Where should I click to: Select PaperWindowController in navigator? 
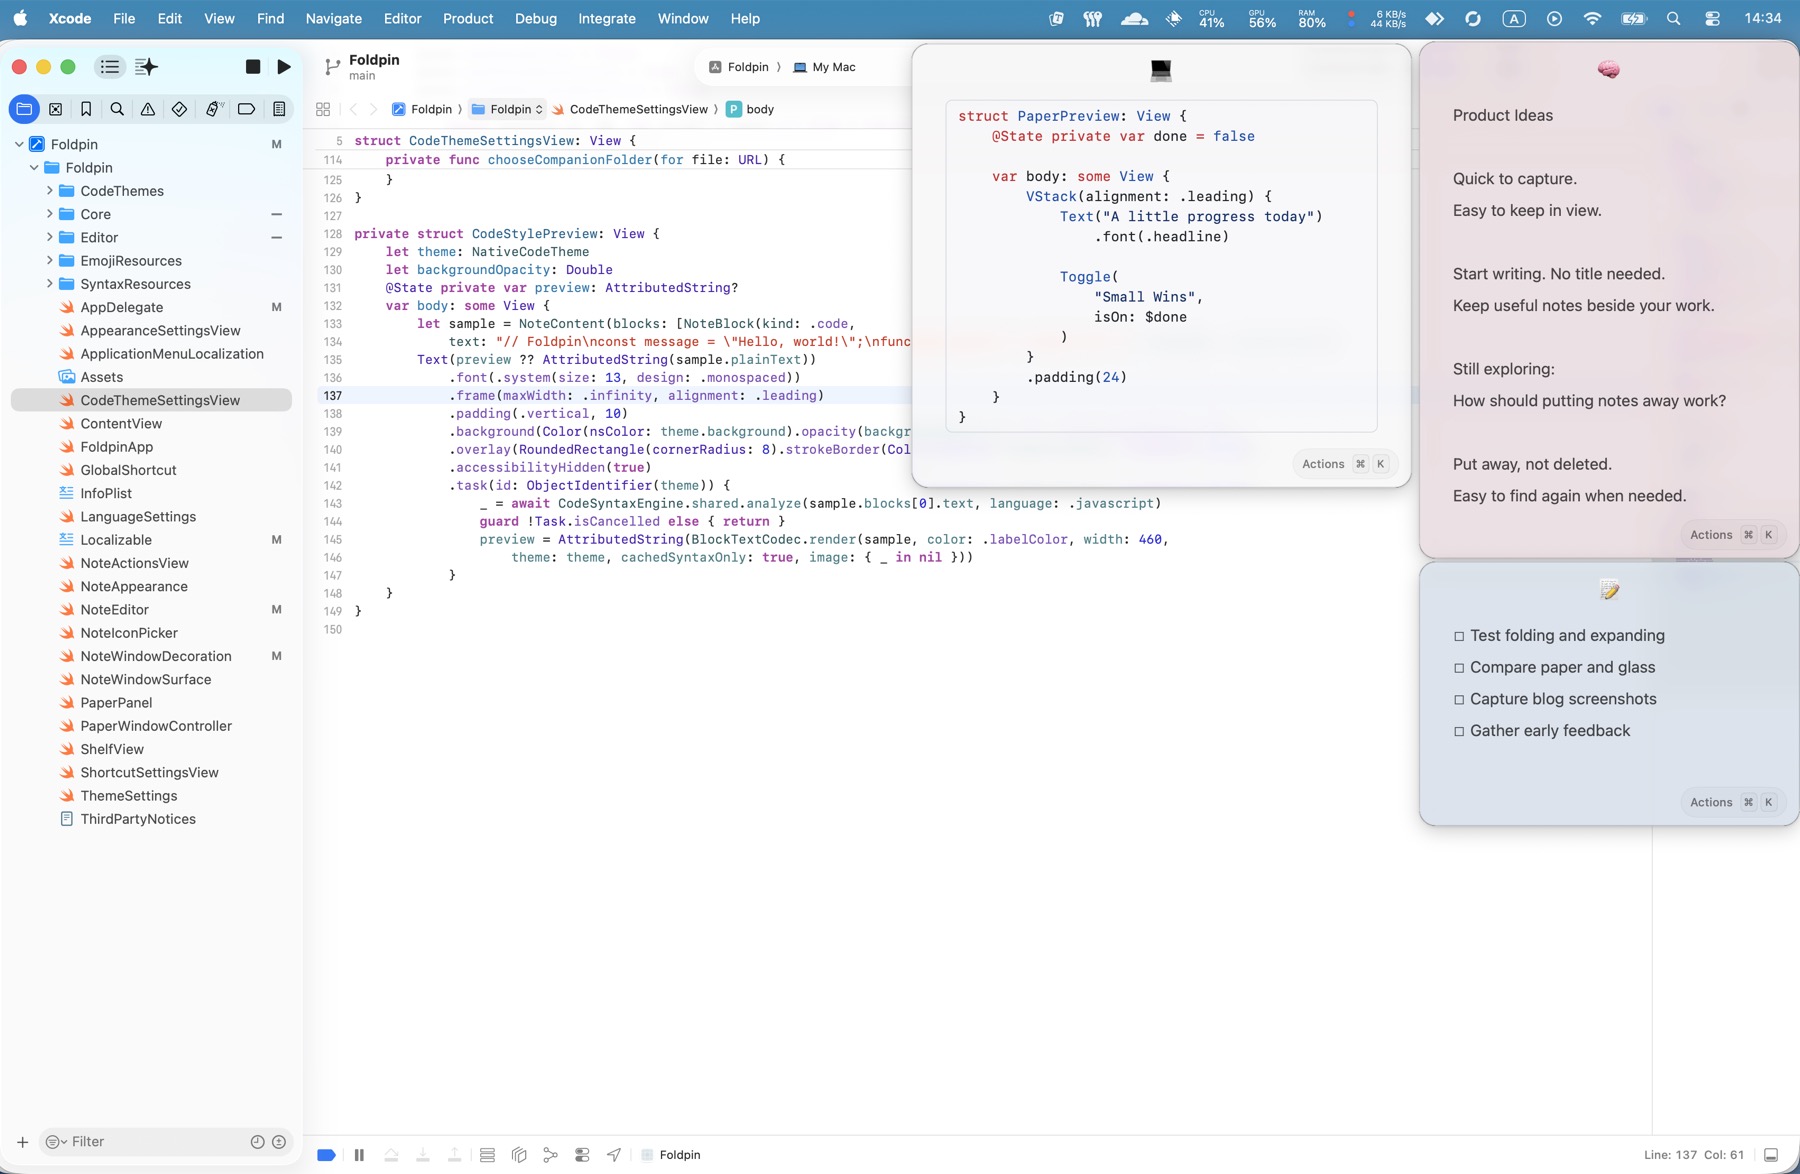coord(156,726)
